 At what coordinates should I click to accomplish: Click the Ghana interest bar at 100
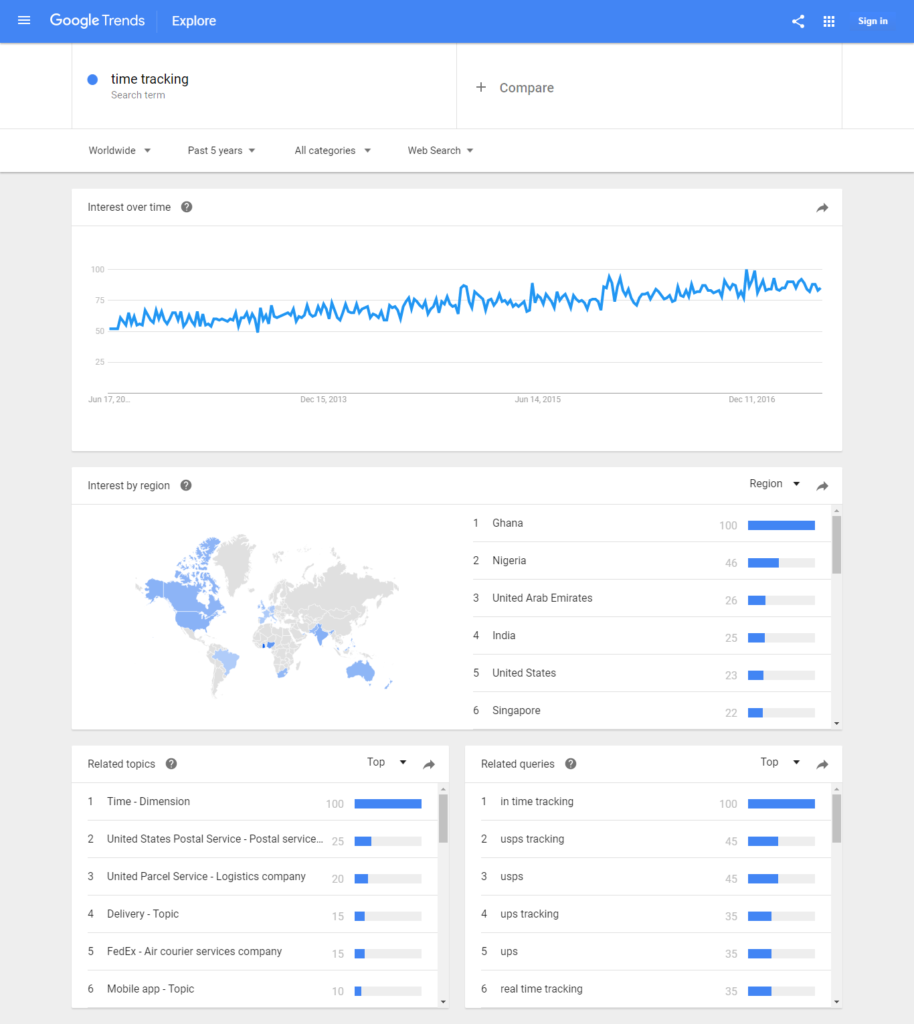(x=781, y=525)
